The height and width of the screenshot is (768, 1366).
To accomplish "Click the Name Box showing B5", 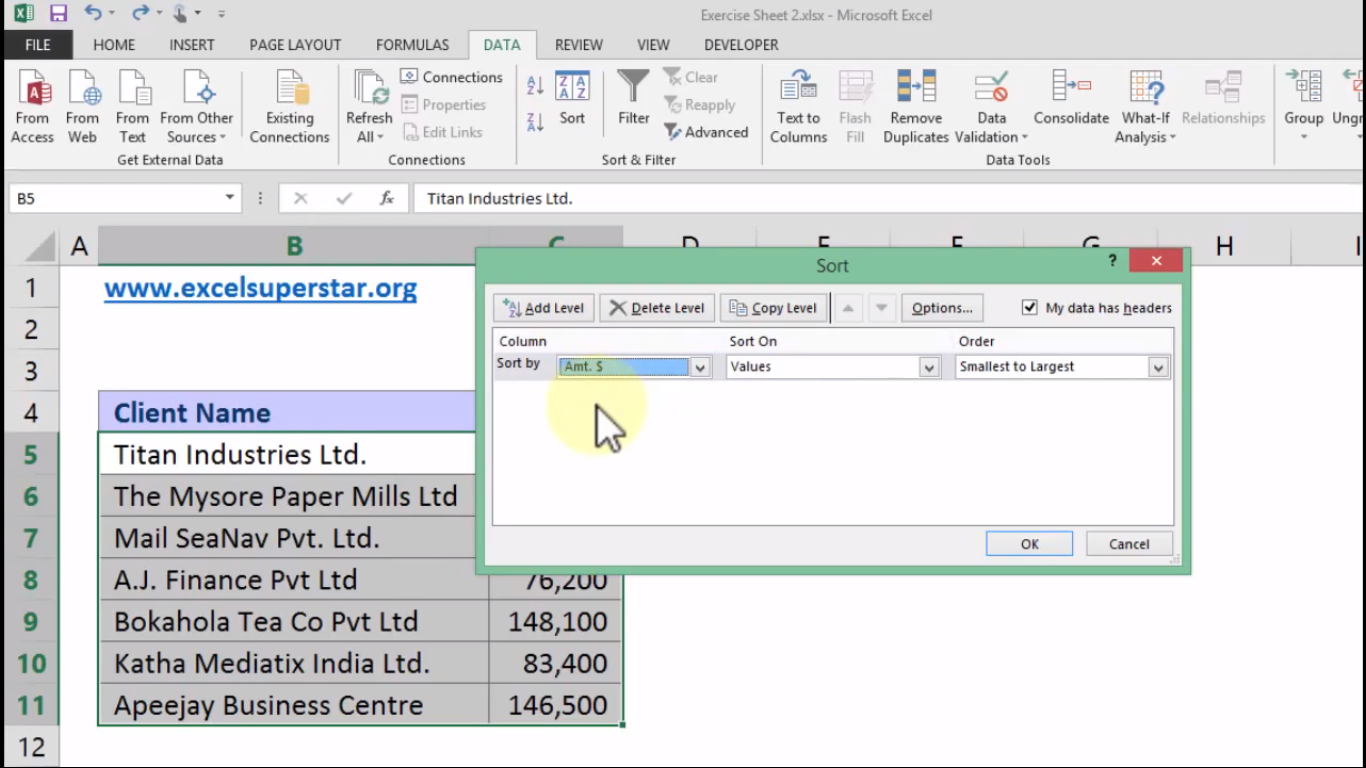I will tap(114, 198).
